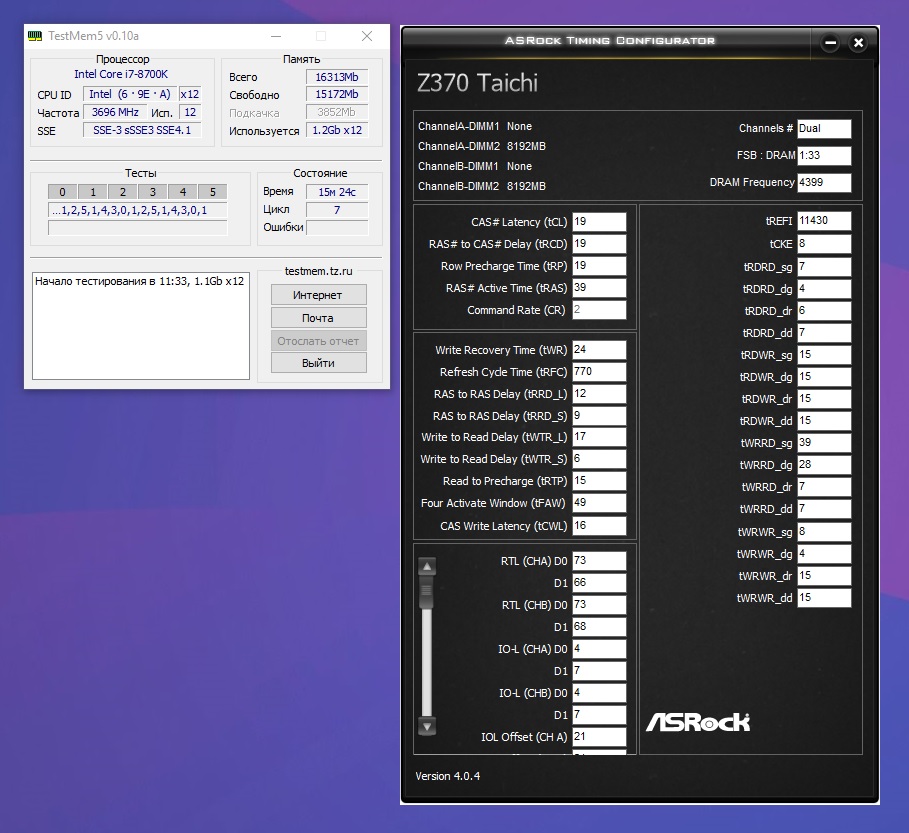Click the Почта button

(x=318, y=318)
